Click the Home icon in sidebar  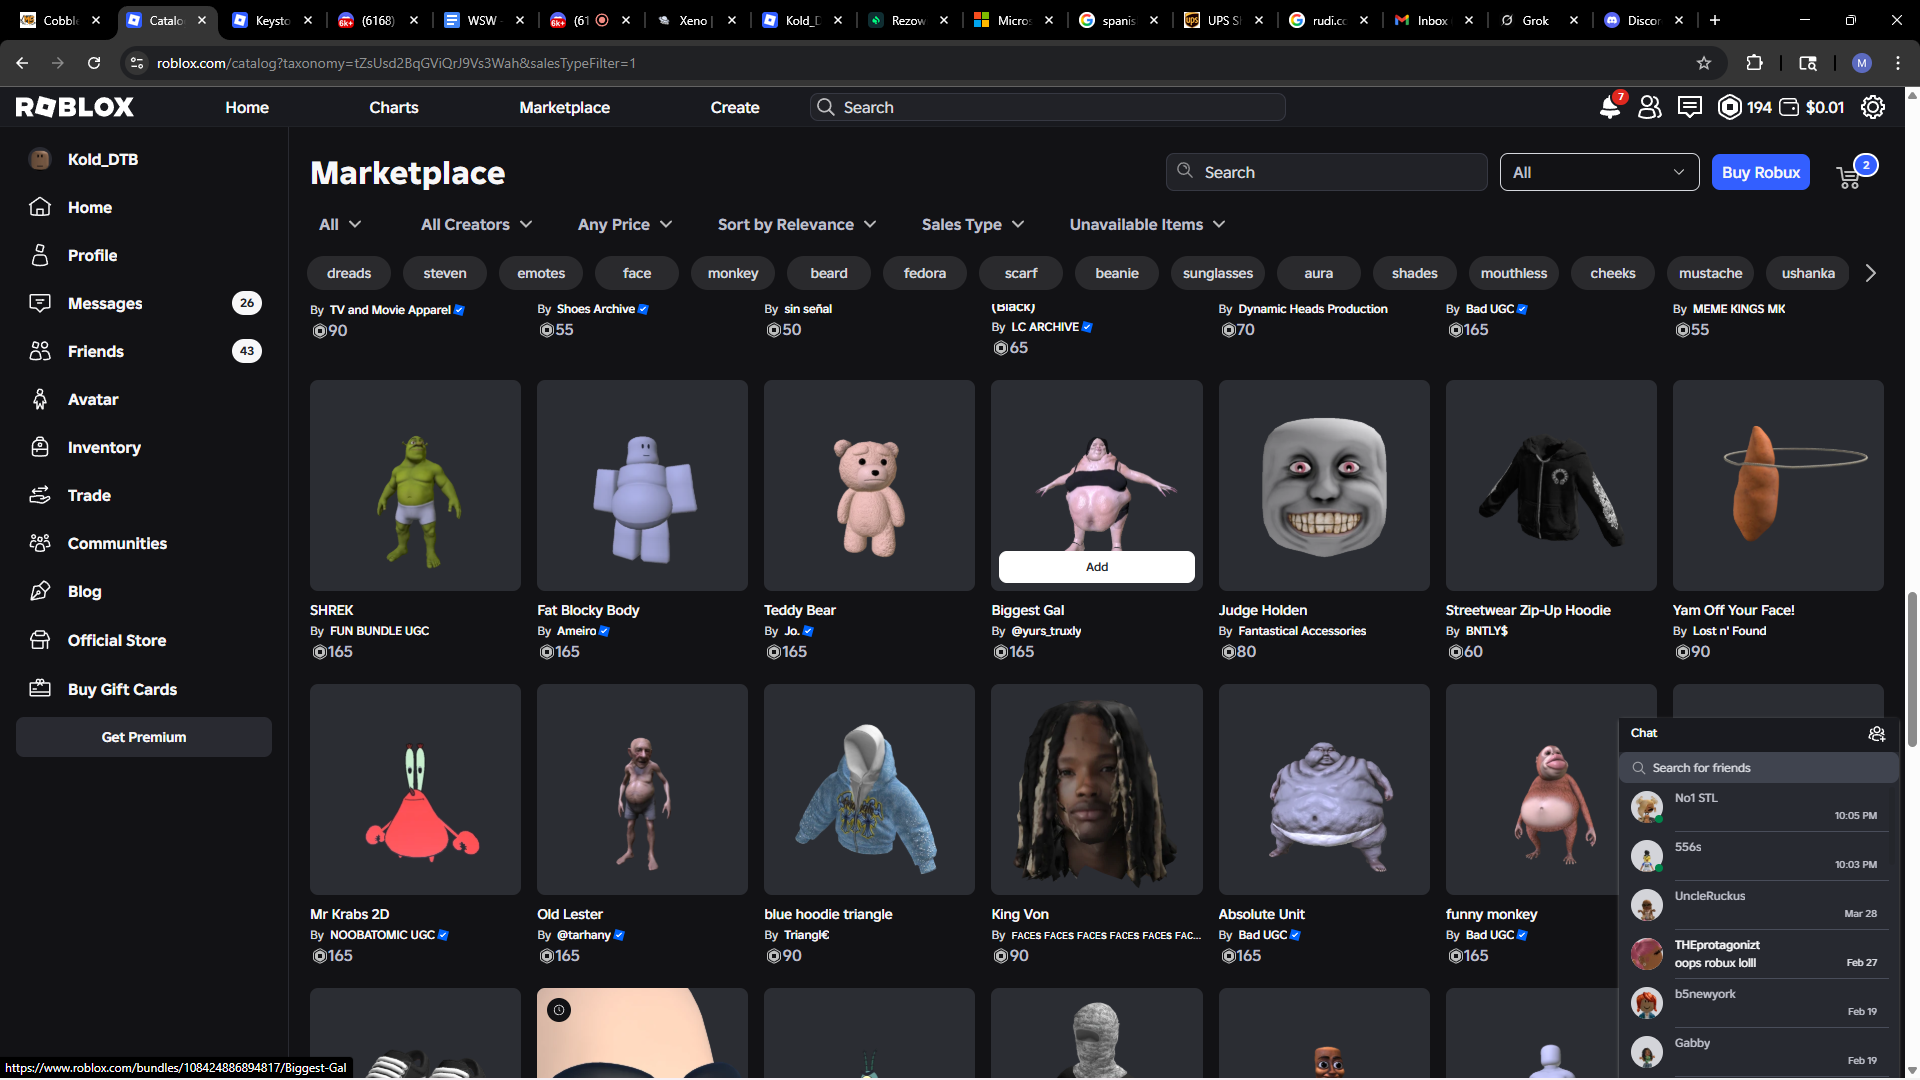(40, 207)
